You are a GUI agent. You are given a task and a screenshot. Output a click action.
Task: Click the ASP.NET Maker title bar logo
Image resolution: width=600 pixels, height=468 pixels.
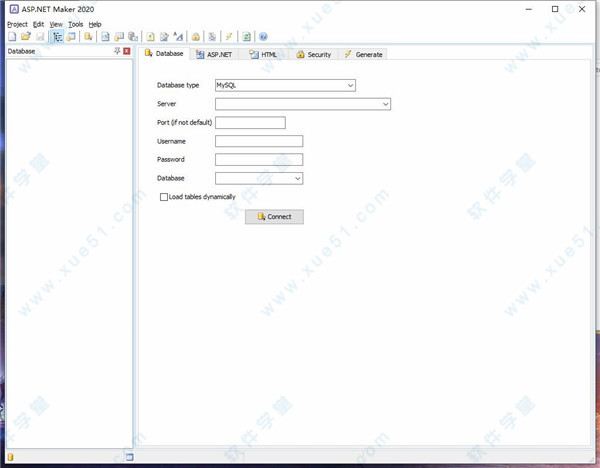(x=14, y=9)
